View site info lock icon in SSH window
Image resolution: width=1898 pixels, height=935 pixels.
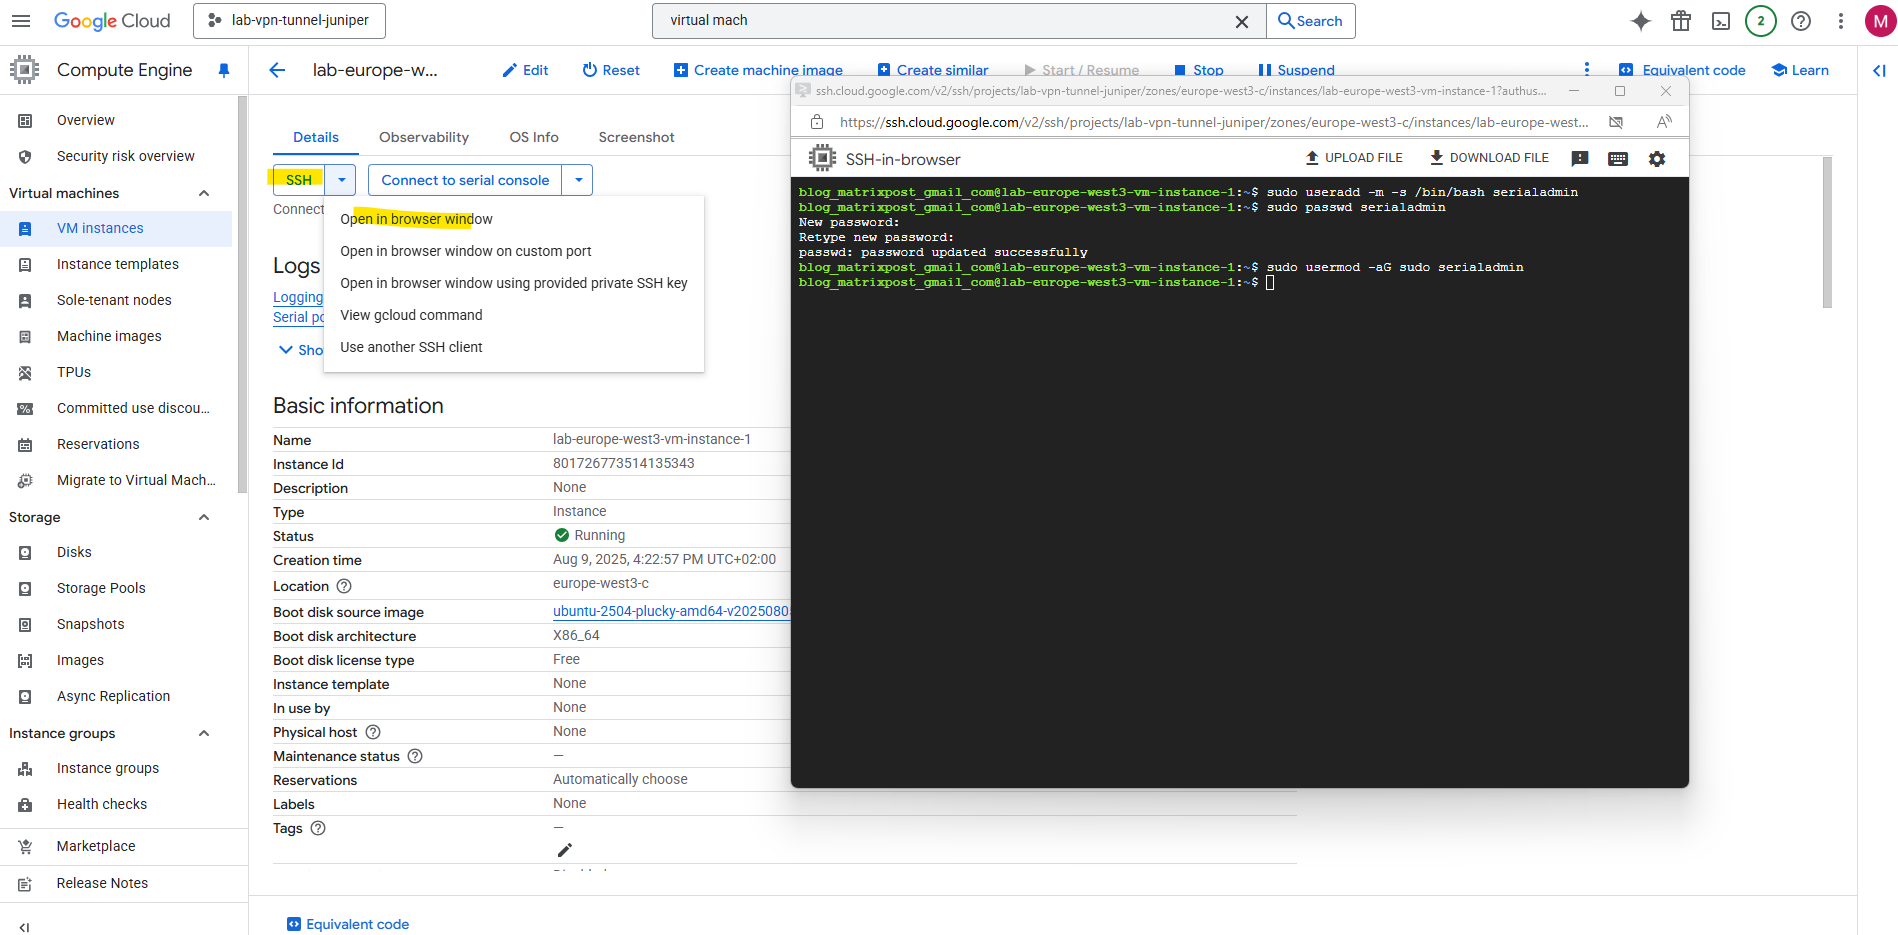[x=817, y=122]
